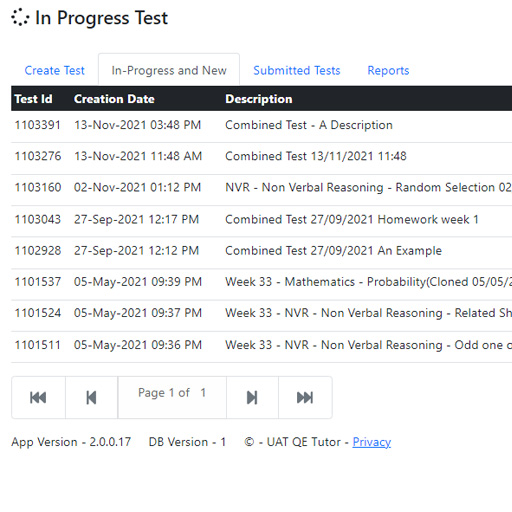
Task: Select Homework week 1 test row
Action: click(262, 219)
